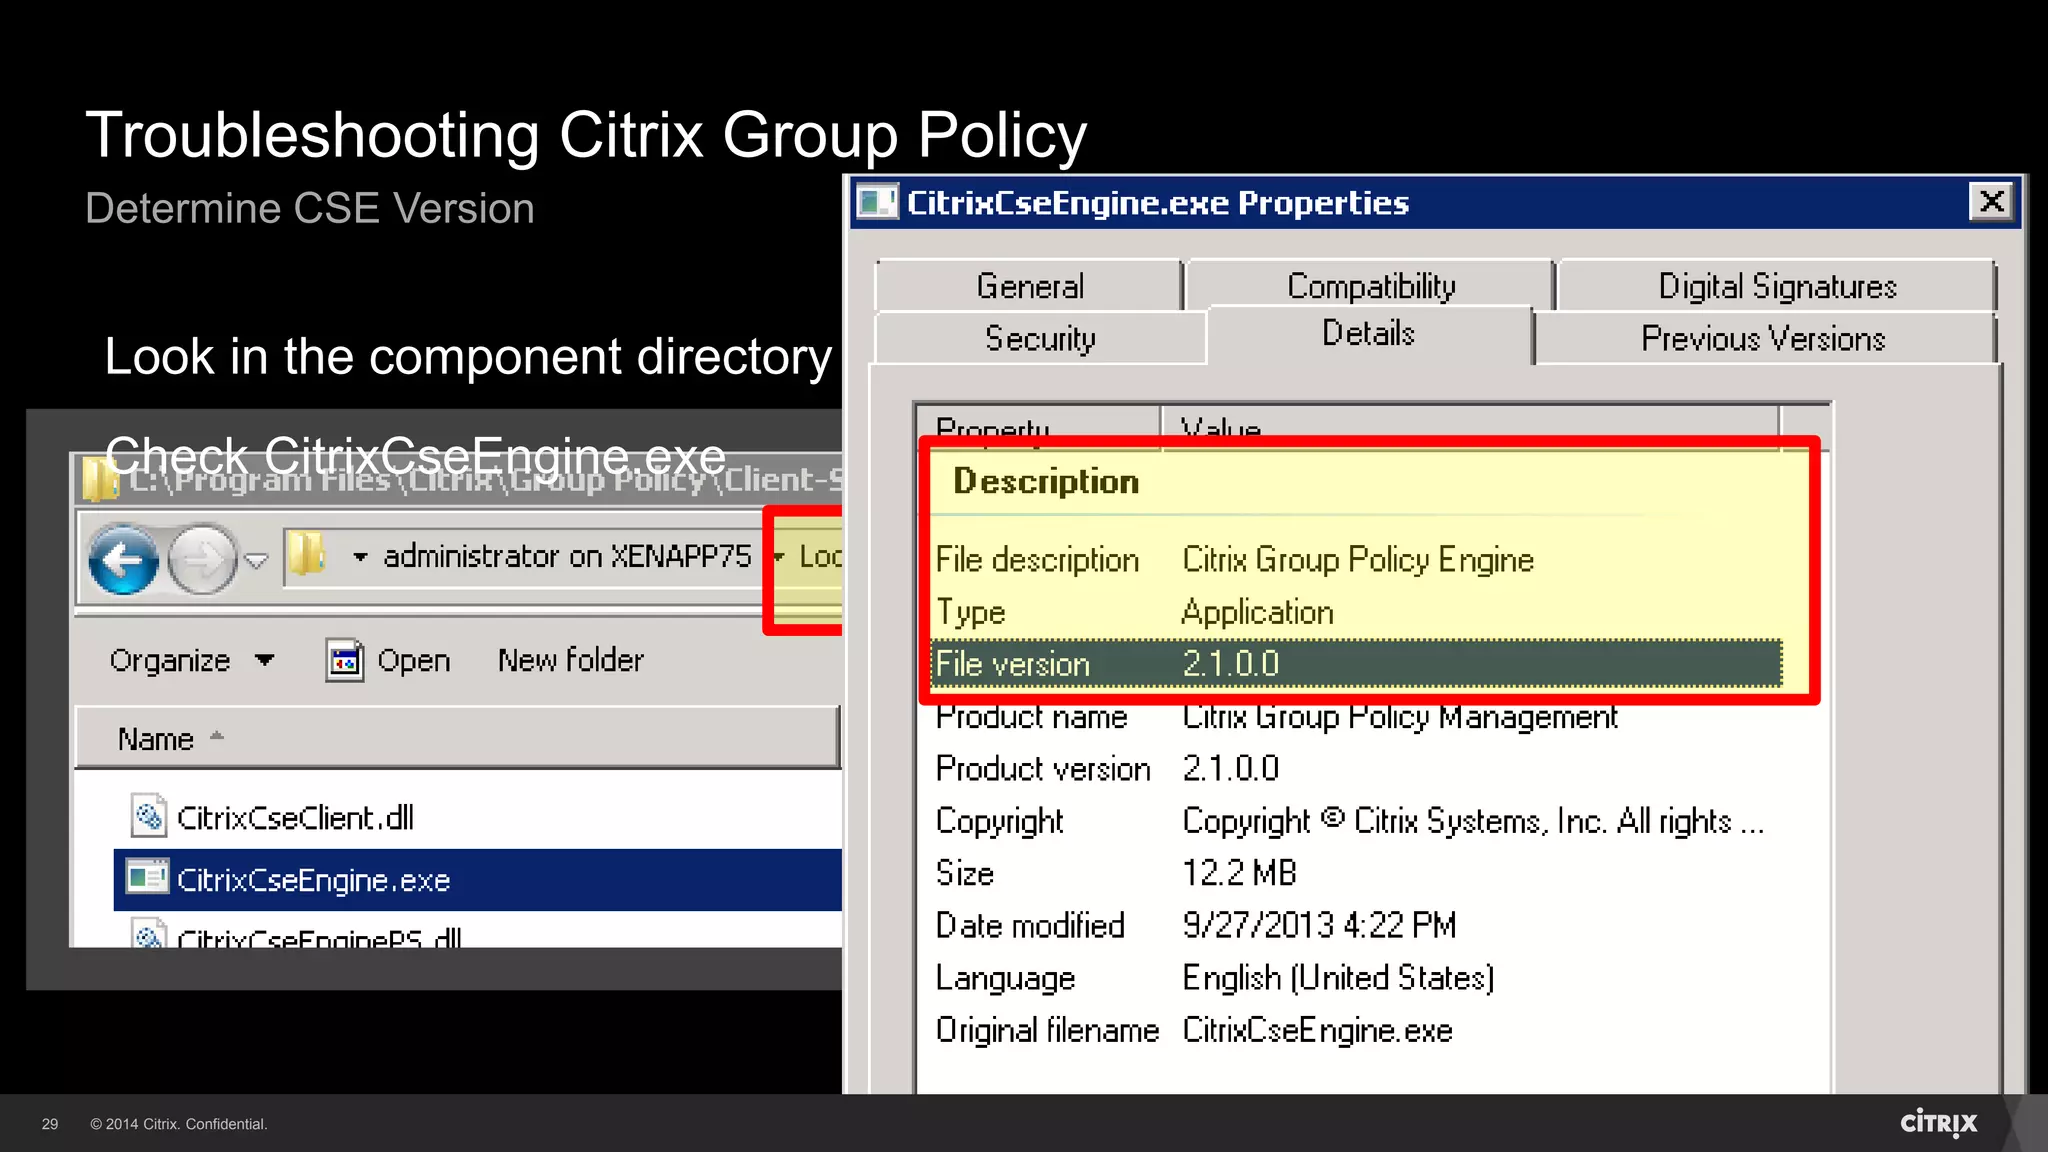Sort files by the Name column header
The width and height of the screenshot is (2048, 1152).
click(457, 738)
